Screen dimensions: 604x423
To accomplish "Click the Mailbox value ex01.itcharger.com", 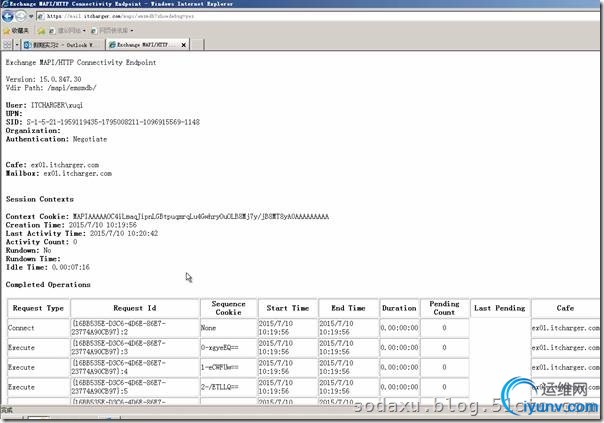I will 77,173.
